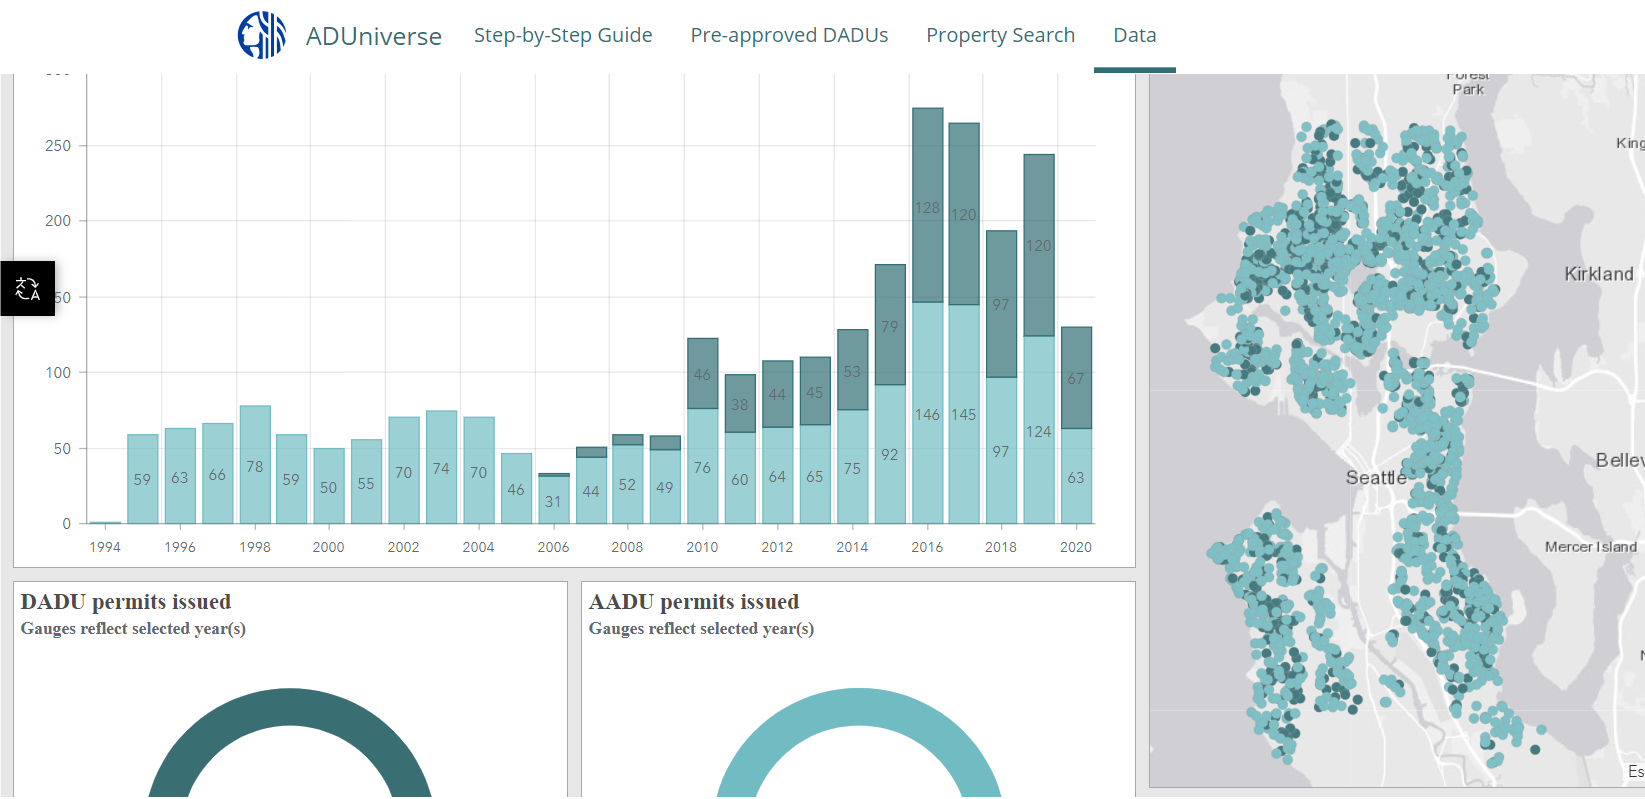Select the Data tab

coord(1134,35)
